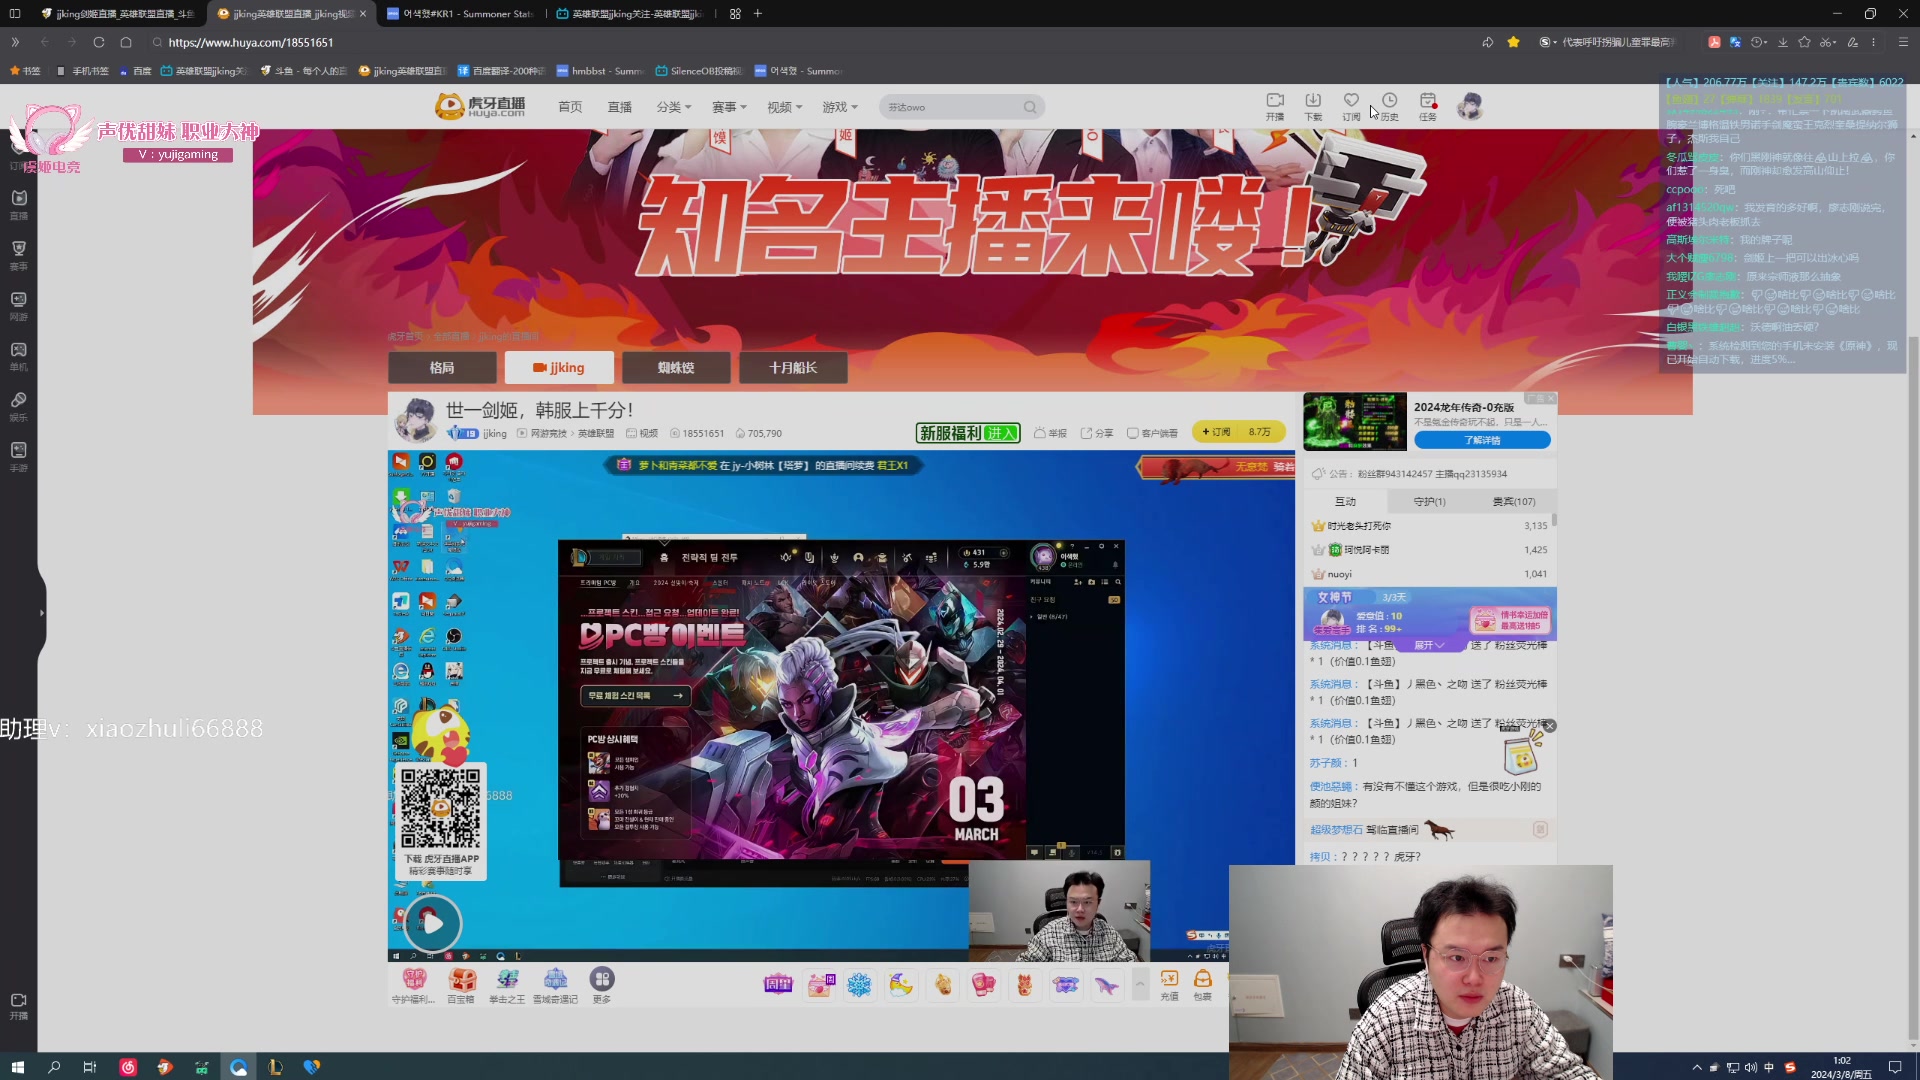Viewport: 1920px width, 1080px height.
Task: Expand the 赛事 events dropdown
Action: click(729, 107)
